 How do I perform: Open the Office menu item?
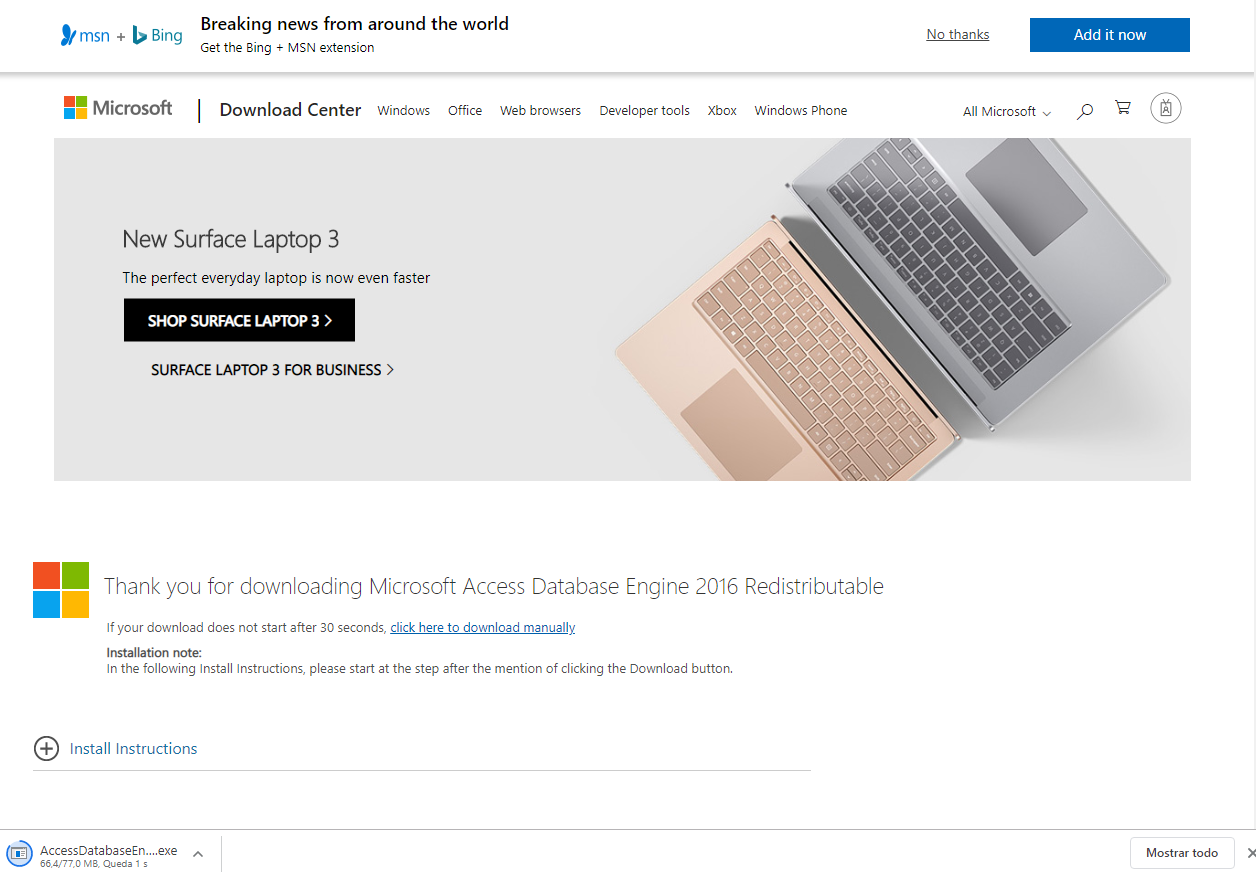point(465,111)
